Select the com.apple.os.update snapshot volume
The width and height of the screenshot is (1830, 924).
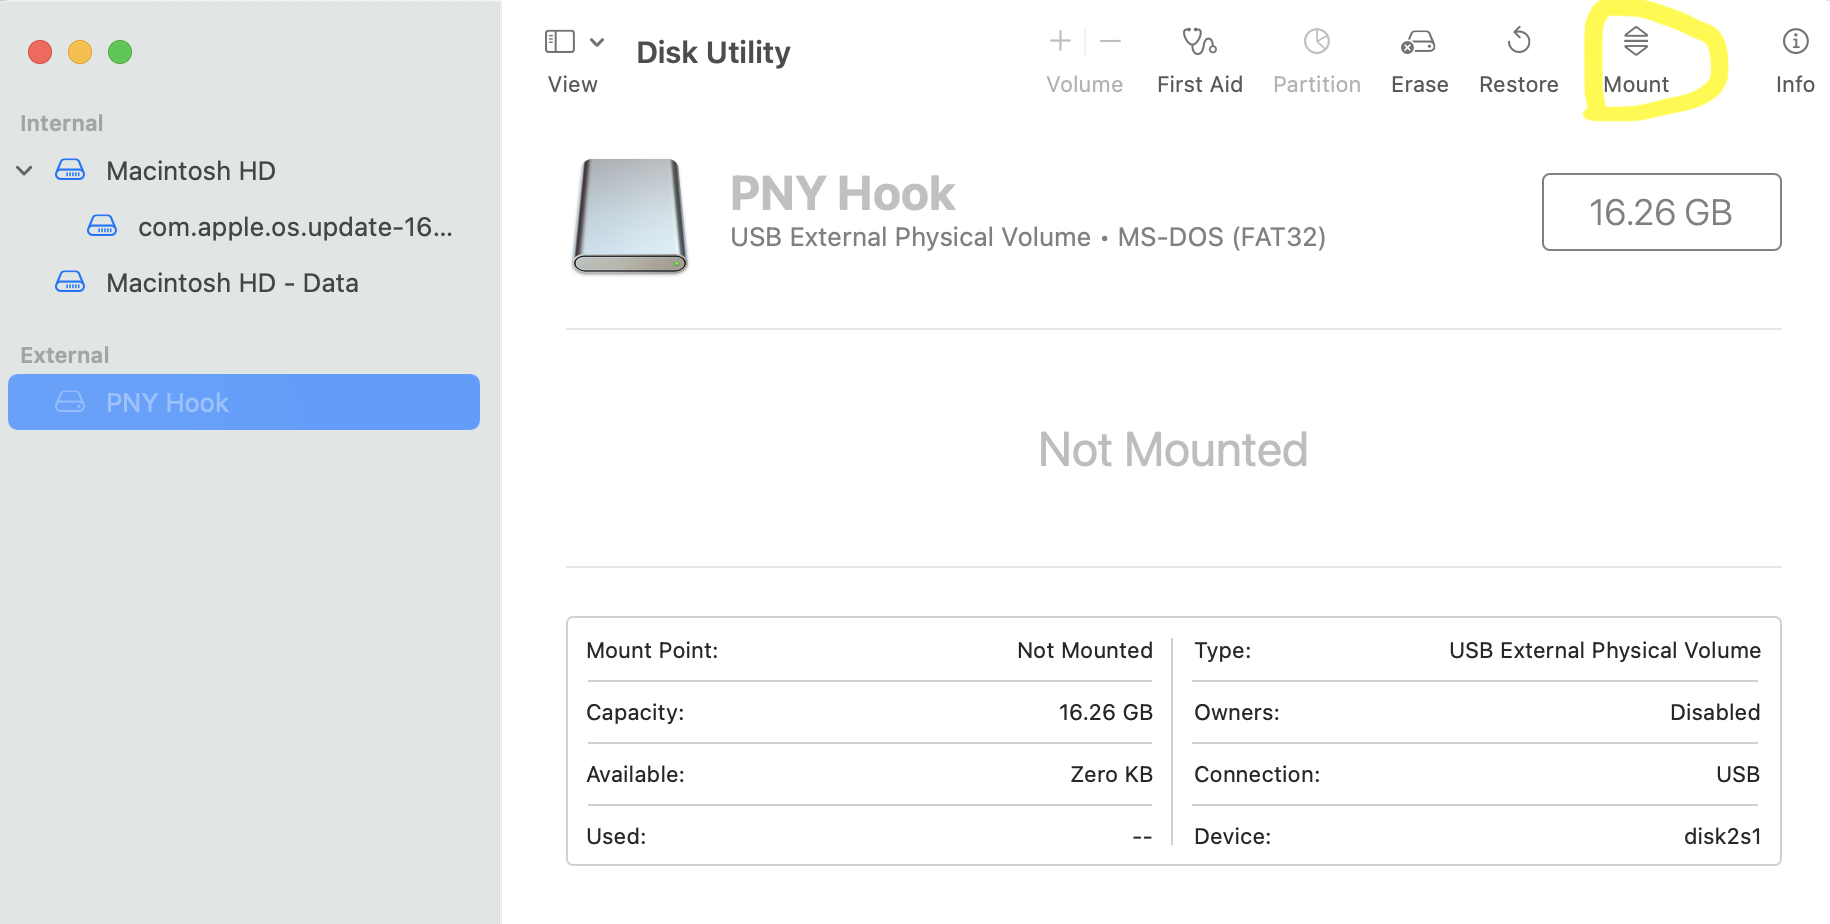pos(294,227)
